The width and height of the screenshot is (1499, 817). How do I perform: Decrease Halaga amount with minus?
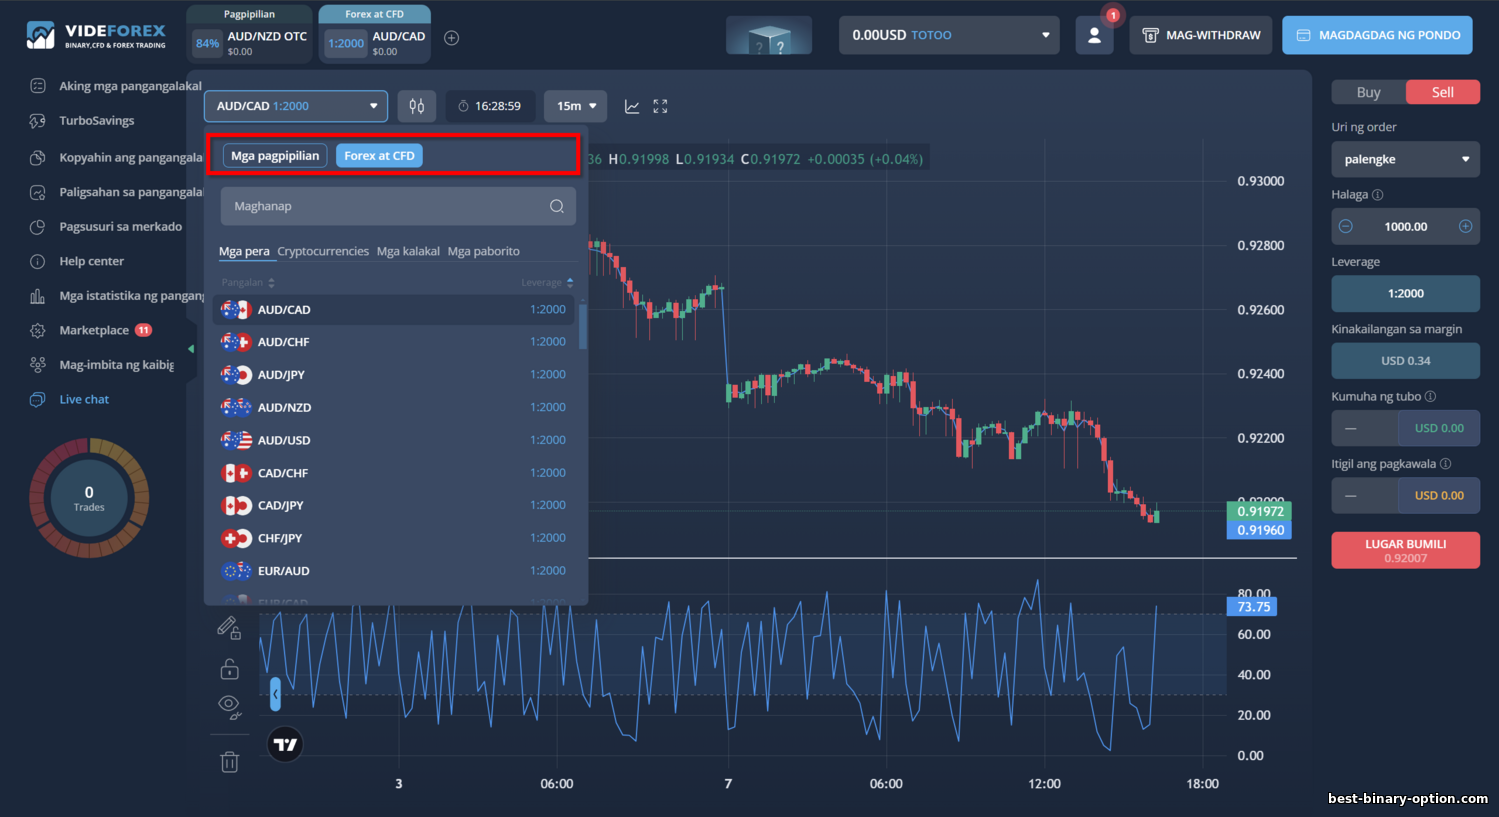(1346, 227)
